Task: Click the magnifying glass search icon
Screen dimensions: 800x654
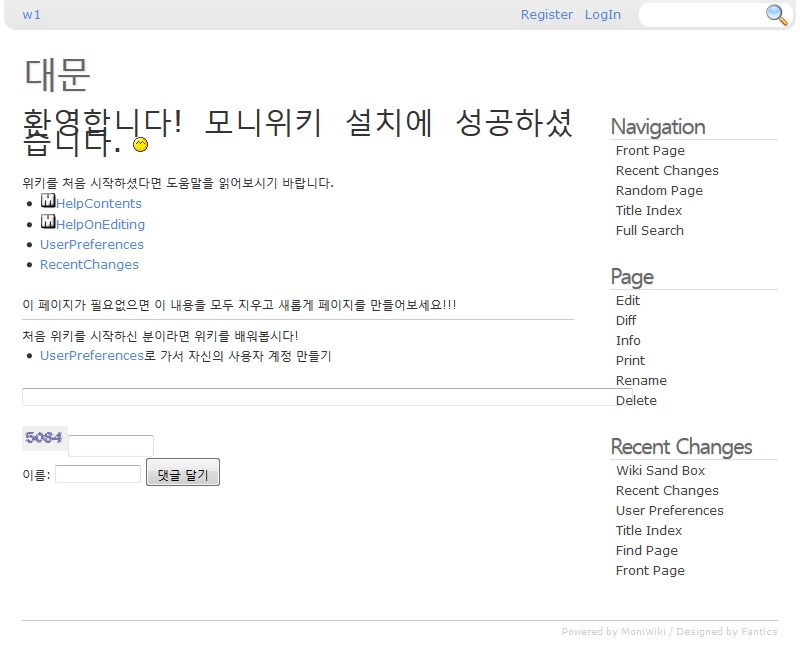Action: (776, 14)
